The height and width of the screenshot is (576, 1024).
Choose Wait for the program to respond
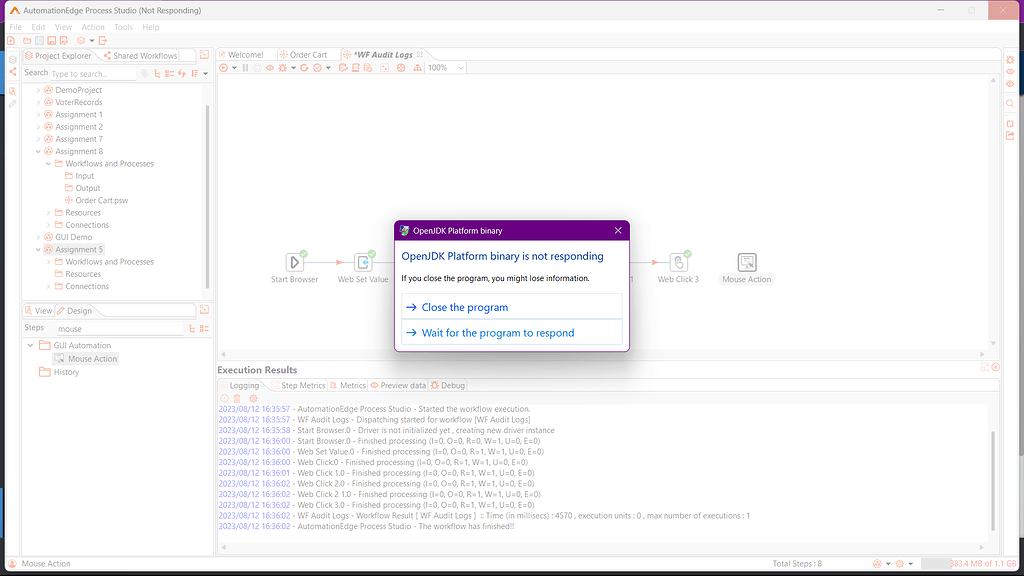tap(500, 332)
